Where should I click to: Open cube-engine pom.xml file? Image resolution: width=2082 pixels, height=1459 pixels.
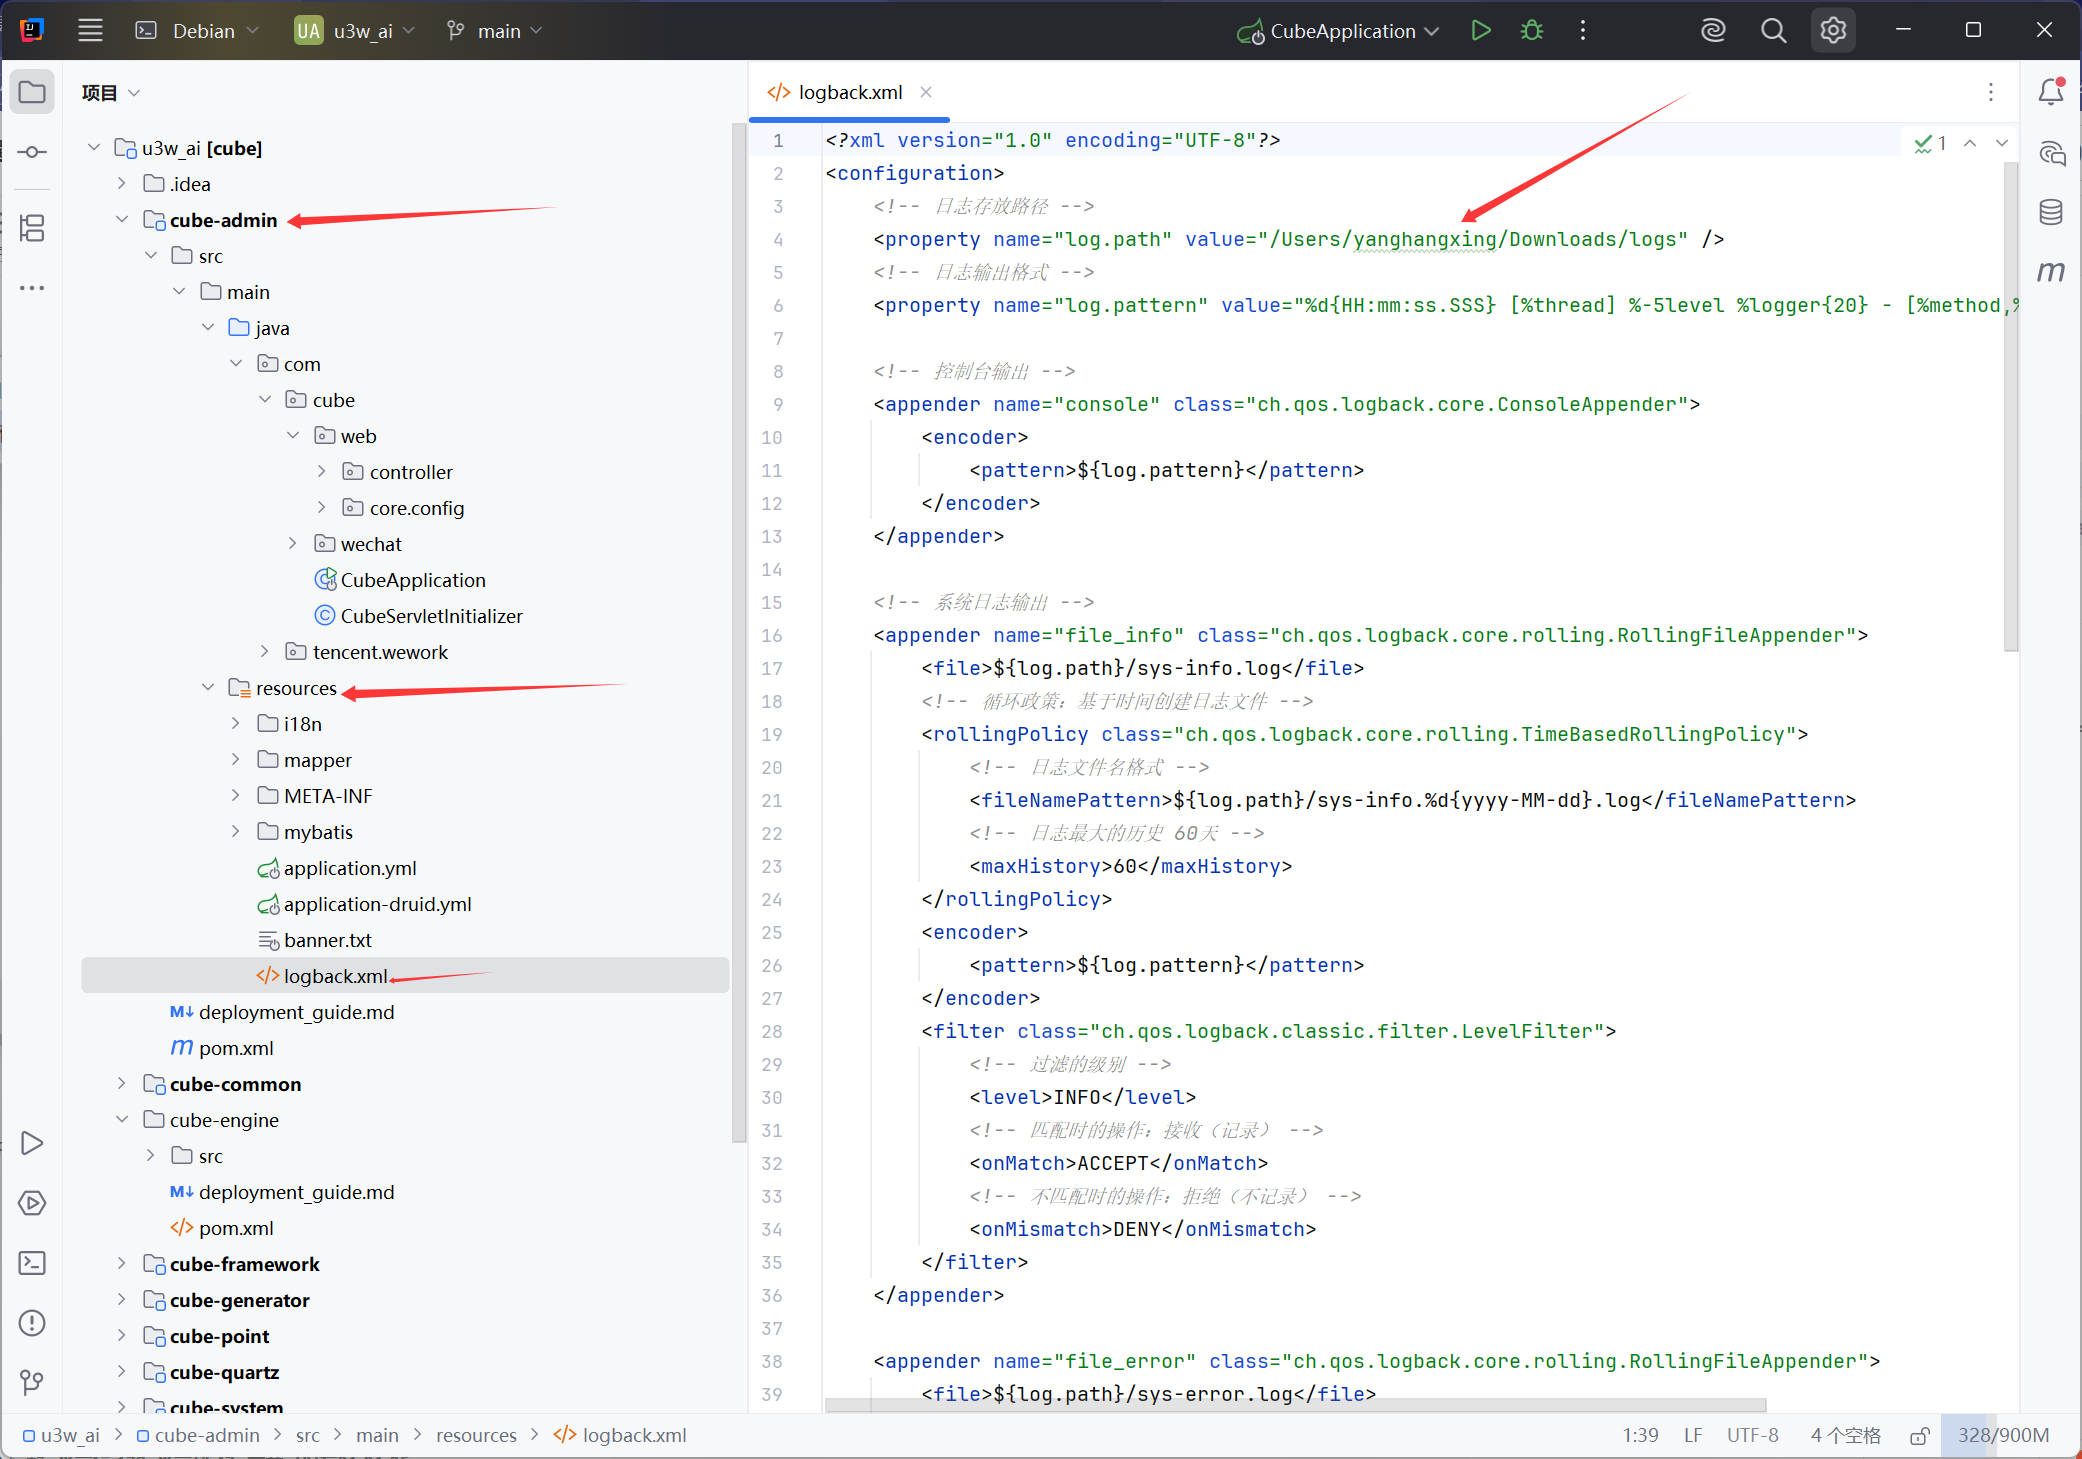[x=222, y=1228]
